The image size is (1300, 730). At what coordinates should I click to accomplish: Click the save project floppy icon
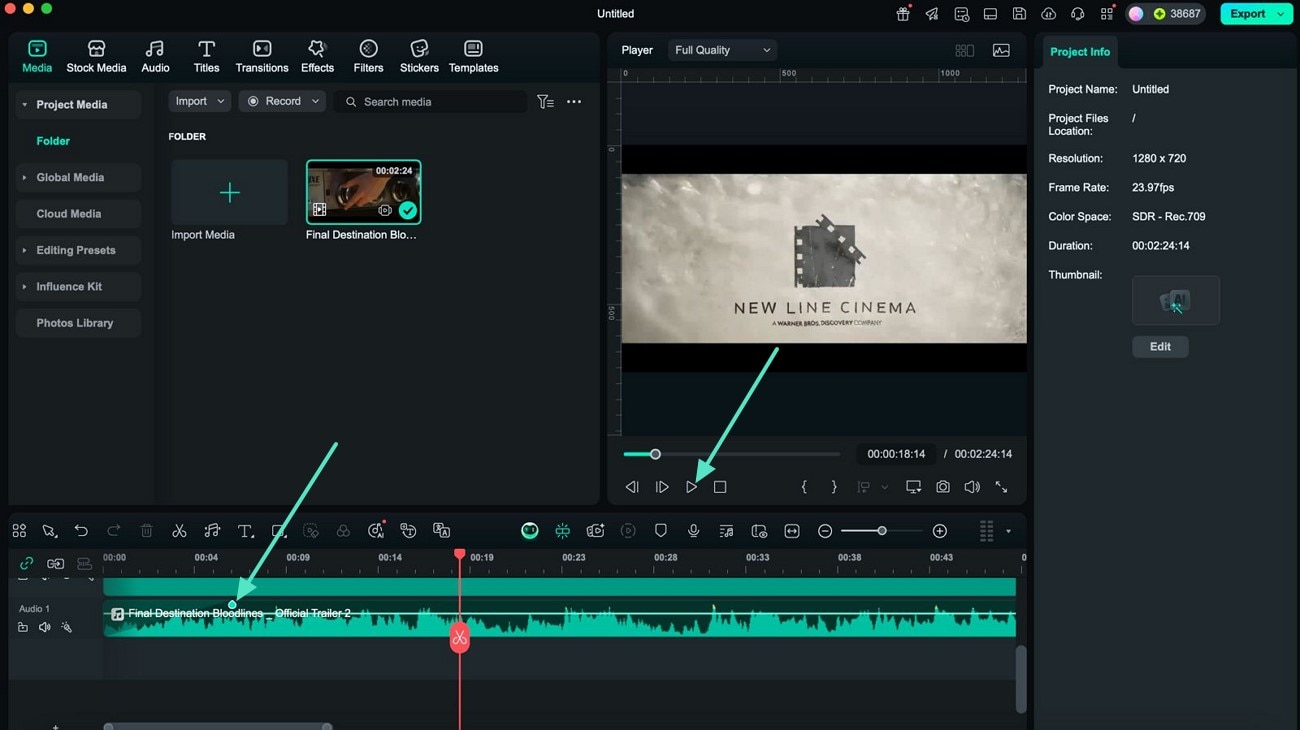click(1019, 14)
